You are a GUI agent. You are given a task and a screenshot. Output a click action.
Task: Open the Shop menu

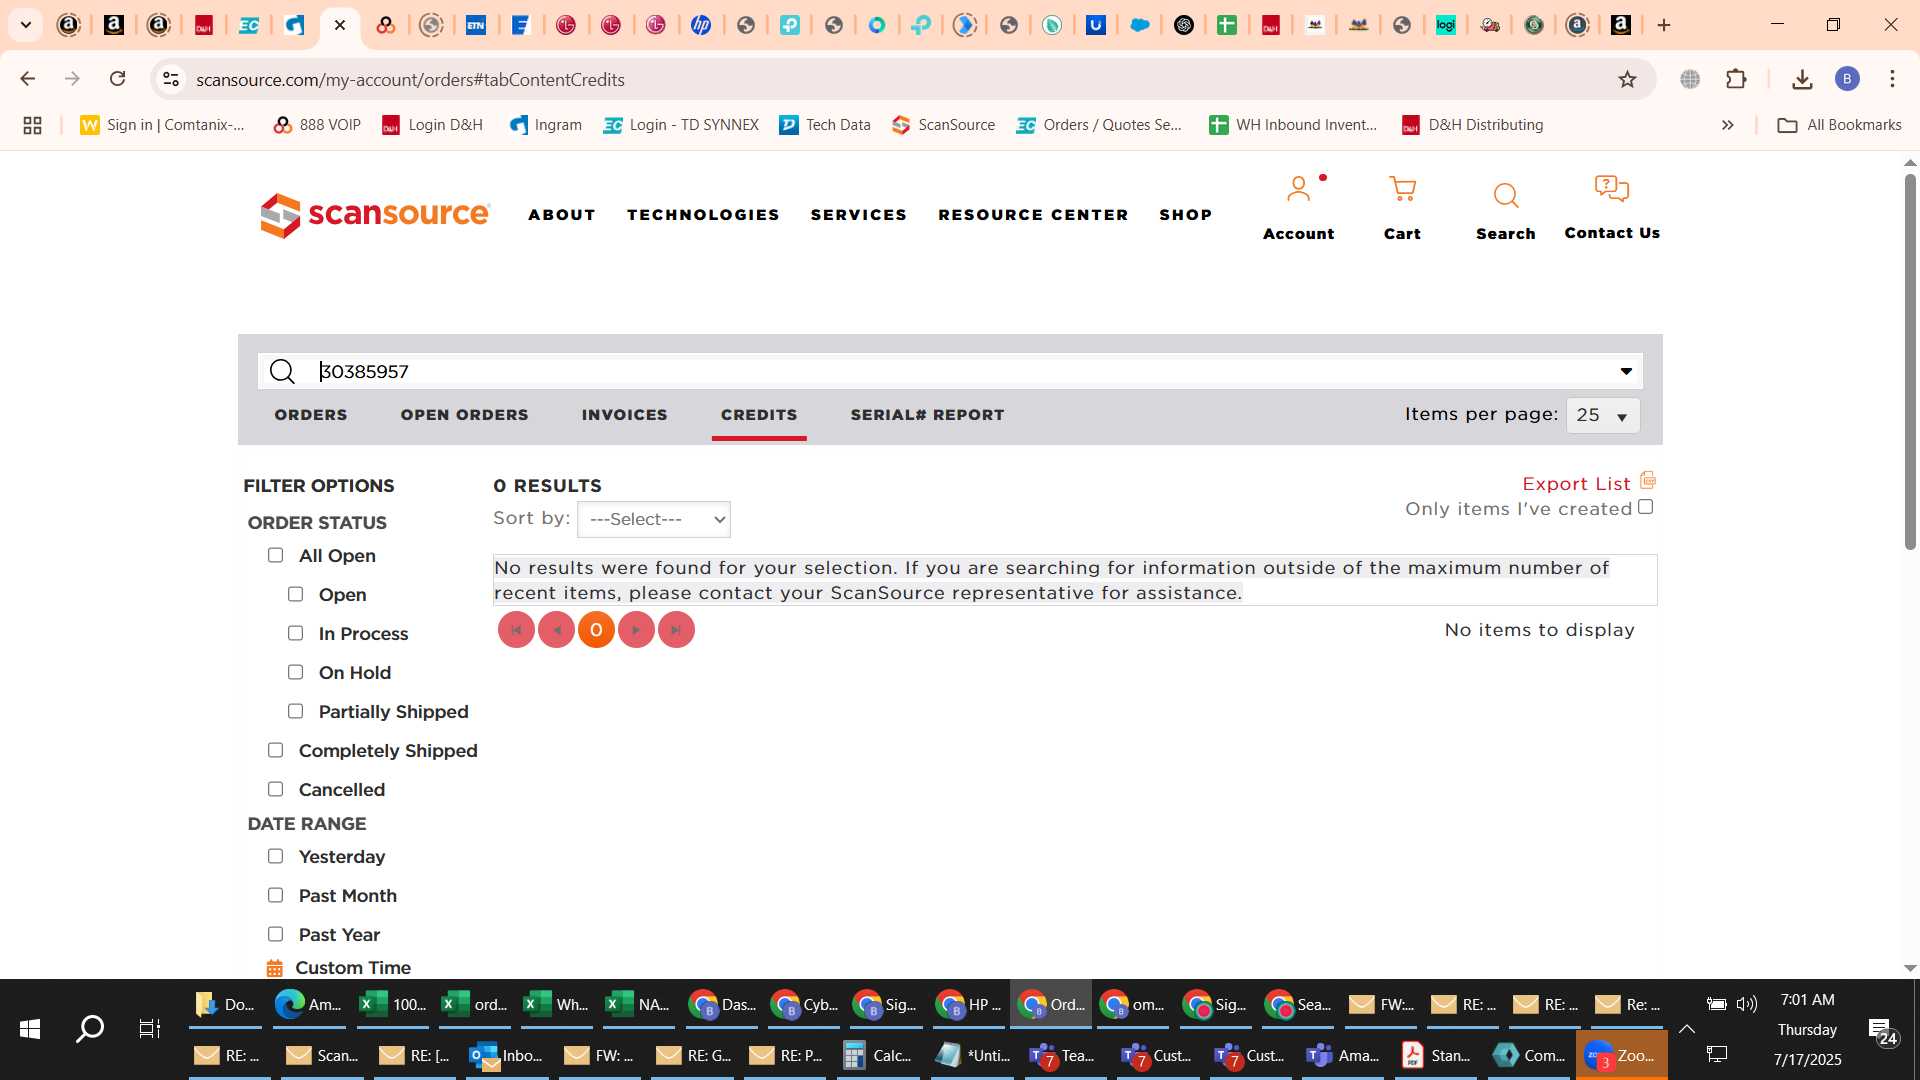click(x=1185, y=215)
